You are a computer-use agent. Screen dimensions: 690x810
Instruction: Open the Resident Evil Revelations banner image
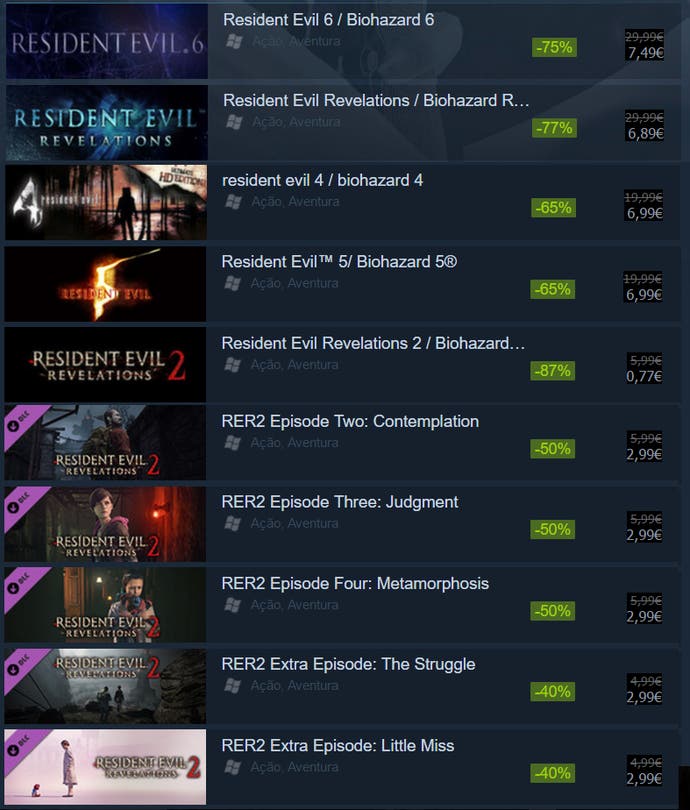tap(107, 122)
